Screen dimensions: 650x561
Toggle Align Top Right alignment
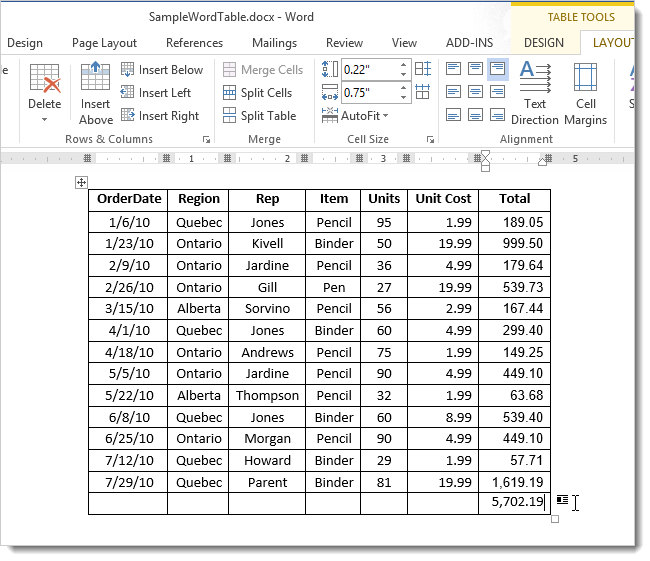[497, 69]
